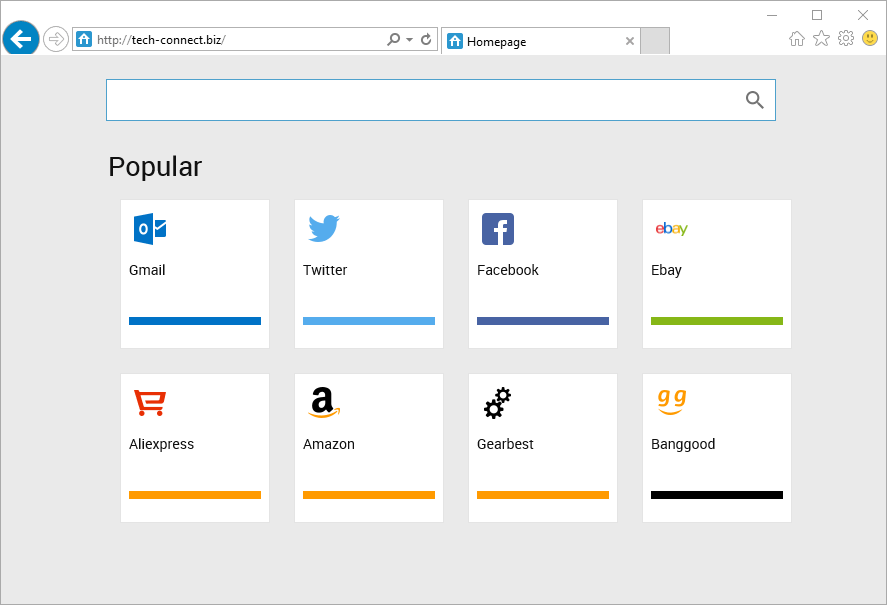Screen dimensions: 887x605
Task: Open the Ebay link label
Action: click(x=666, y=271)
